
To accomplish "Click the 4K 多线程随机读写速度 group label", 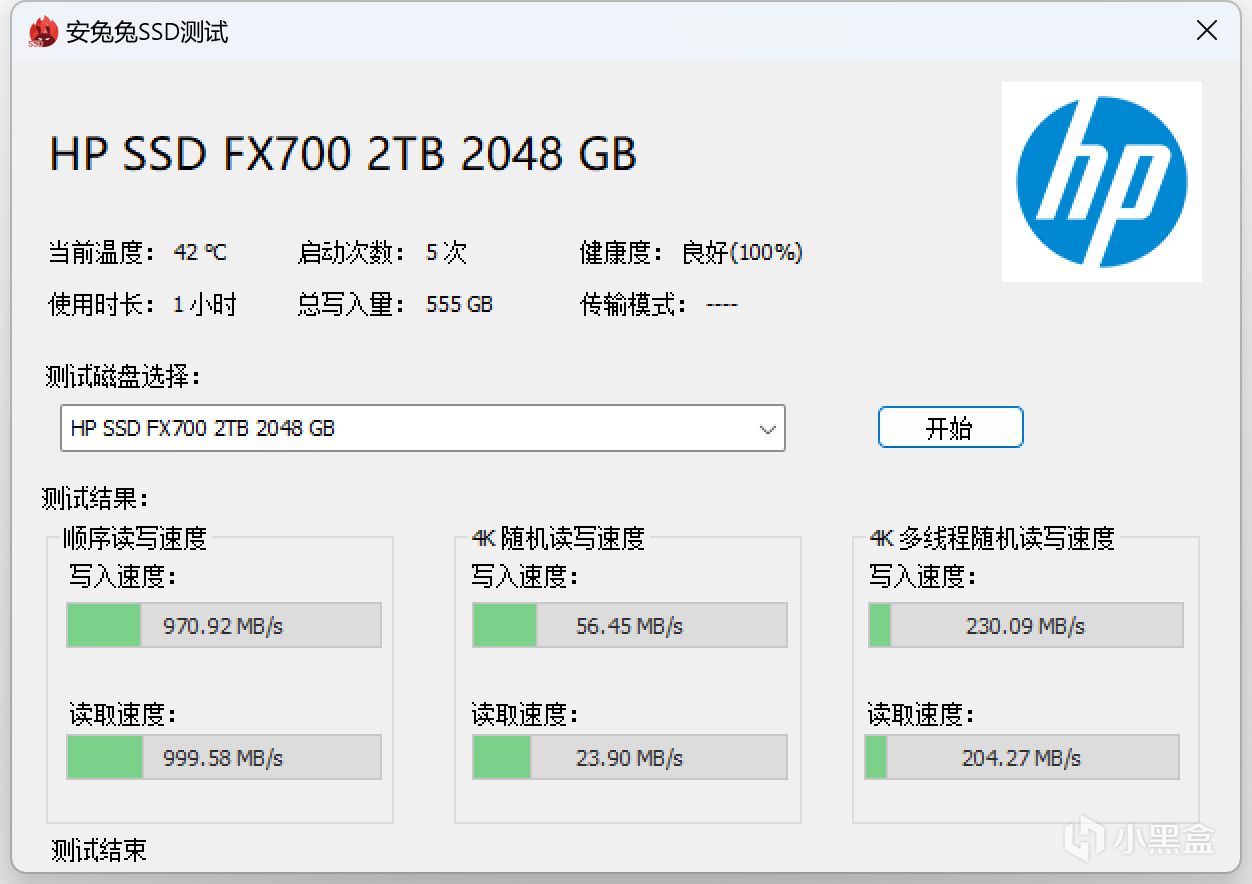I will 991,539.
